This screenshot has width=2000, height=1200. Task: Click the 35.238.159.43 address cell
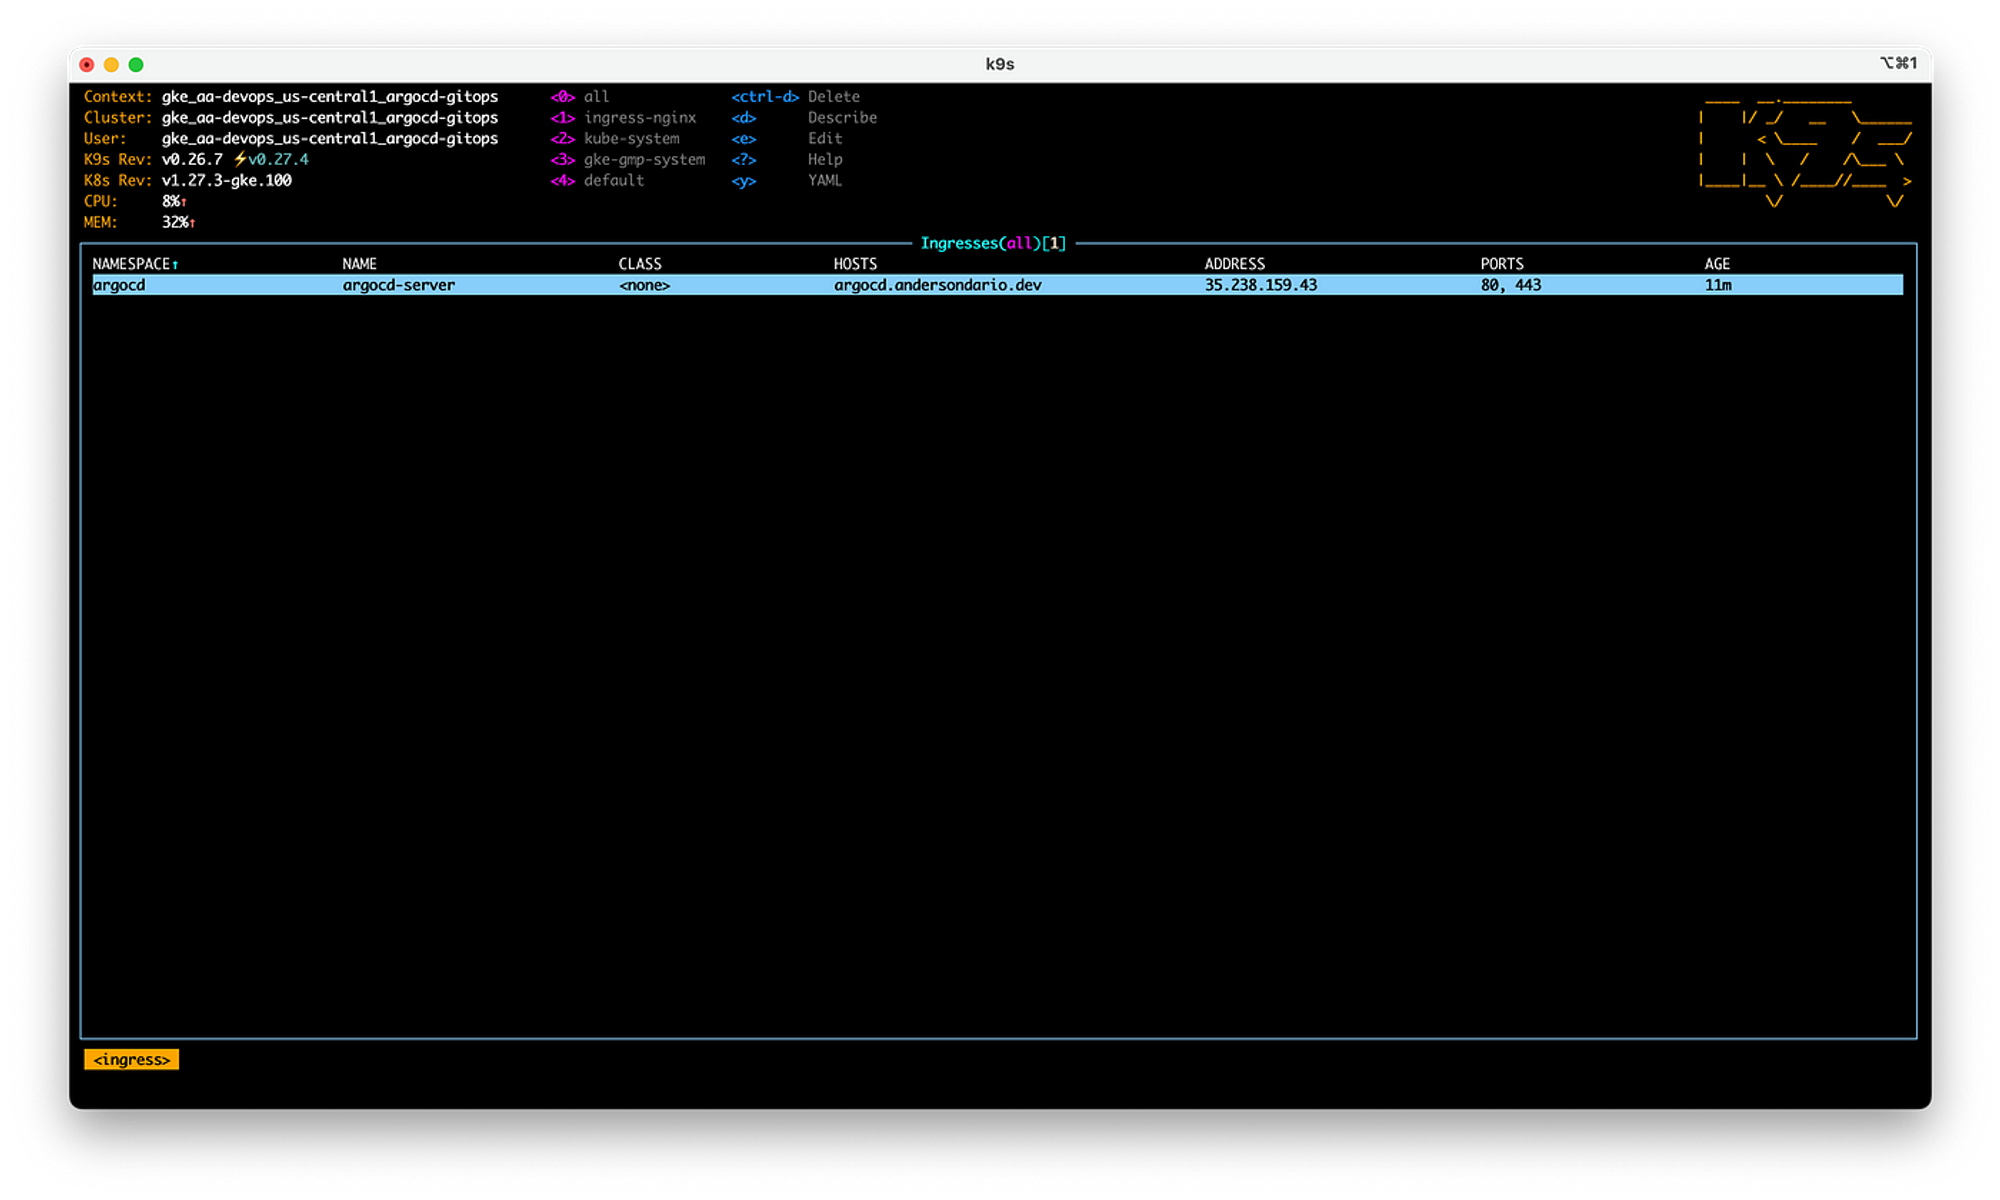click(1260, 285)
